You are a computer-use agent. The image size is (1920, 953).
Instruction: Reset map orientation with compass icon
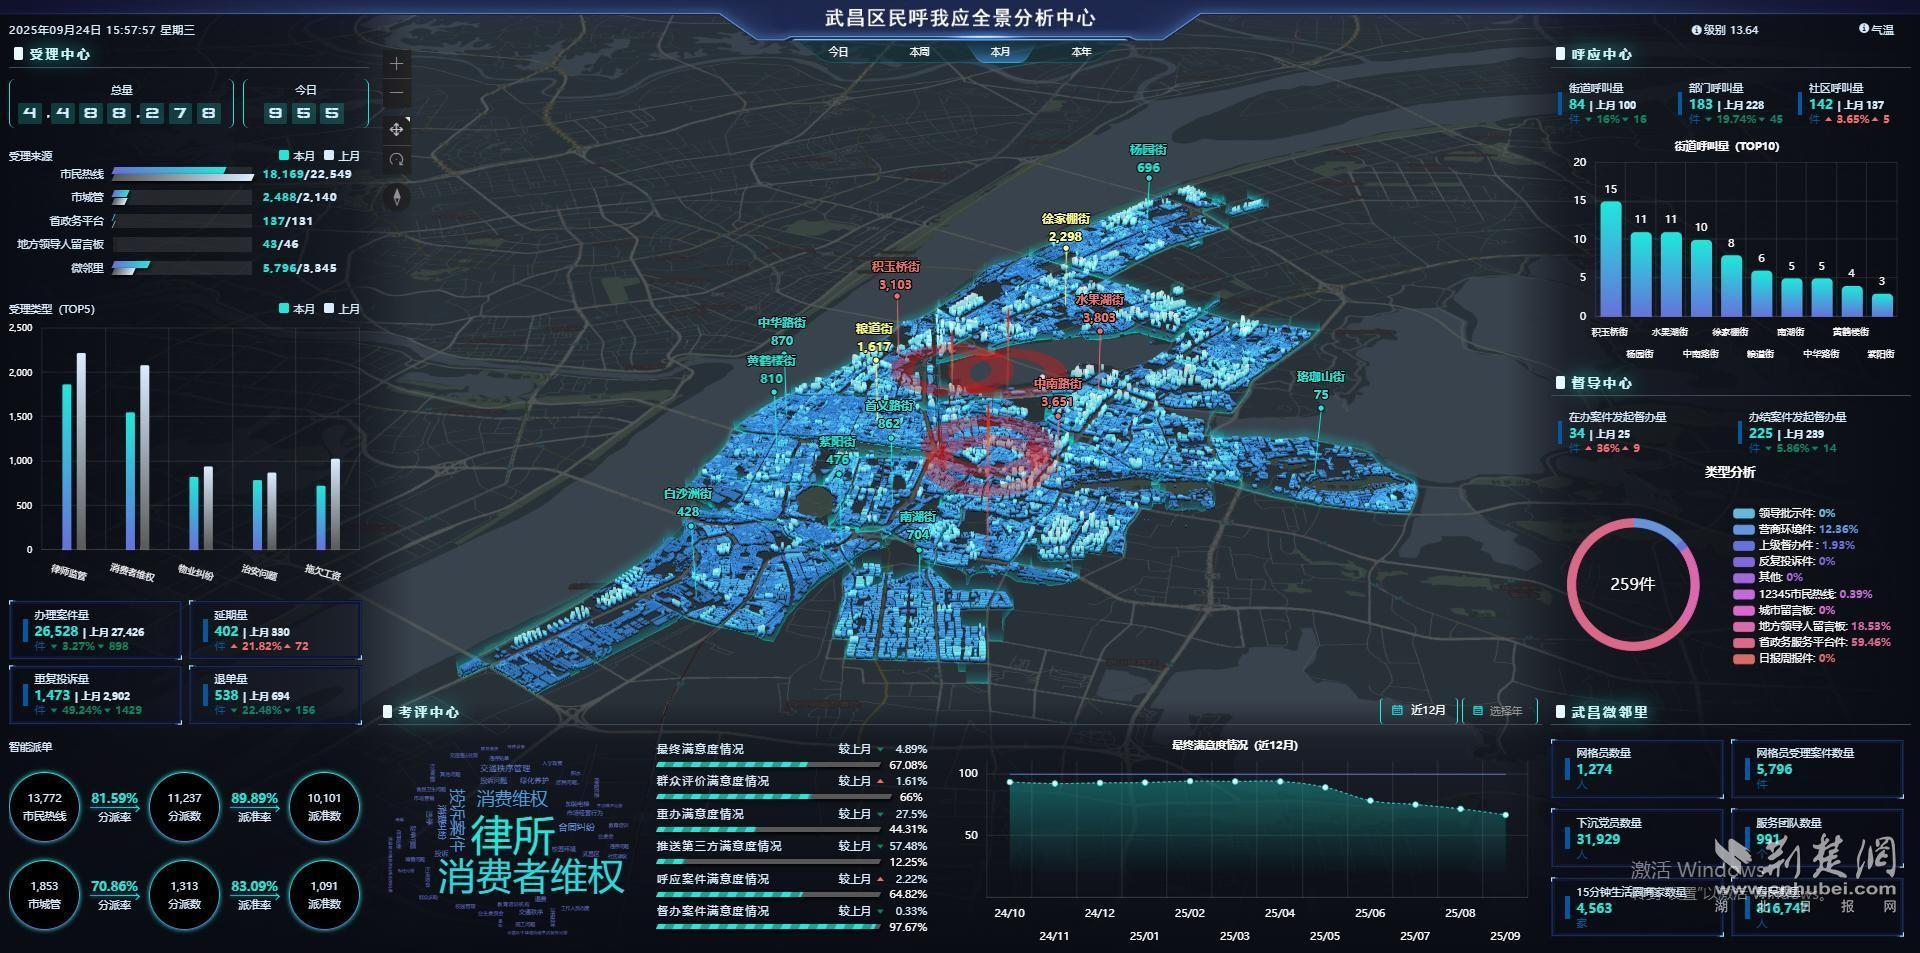pos(397,197)
